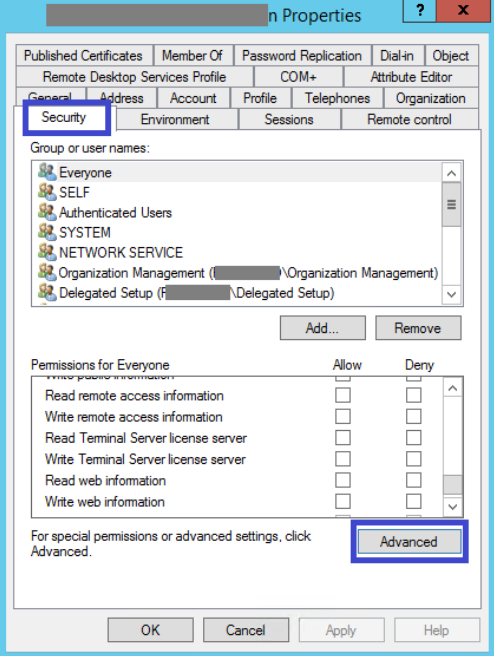Click the Add... button
Screen dimensions: 494x656
click(x=323, y=328)
